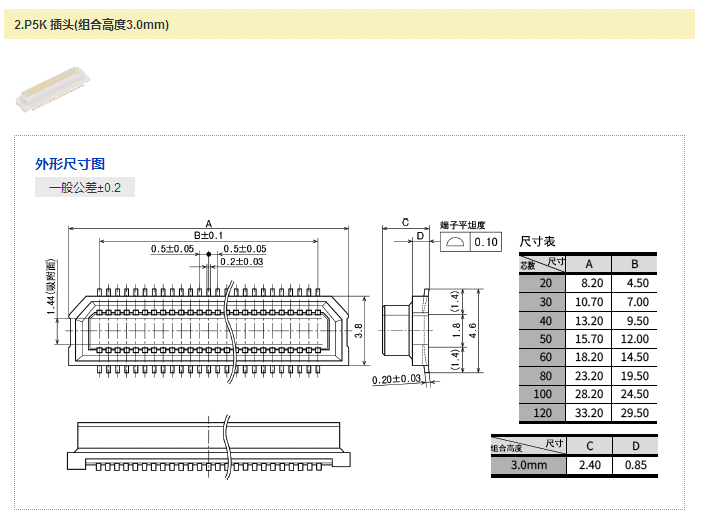Screen dimensions: 703x525
Task: Click the flatness symbol in tolerance box
Action: tap(454, 242)
